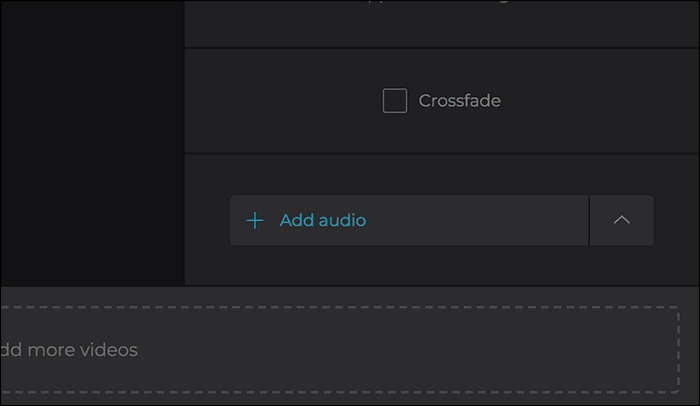Click the Crossfade label text
The image size is (700, 406).
pos(459,101)
